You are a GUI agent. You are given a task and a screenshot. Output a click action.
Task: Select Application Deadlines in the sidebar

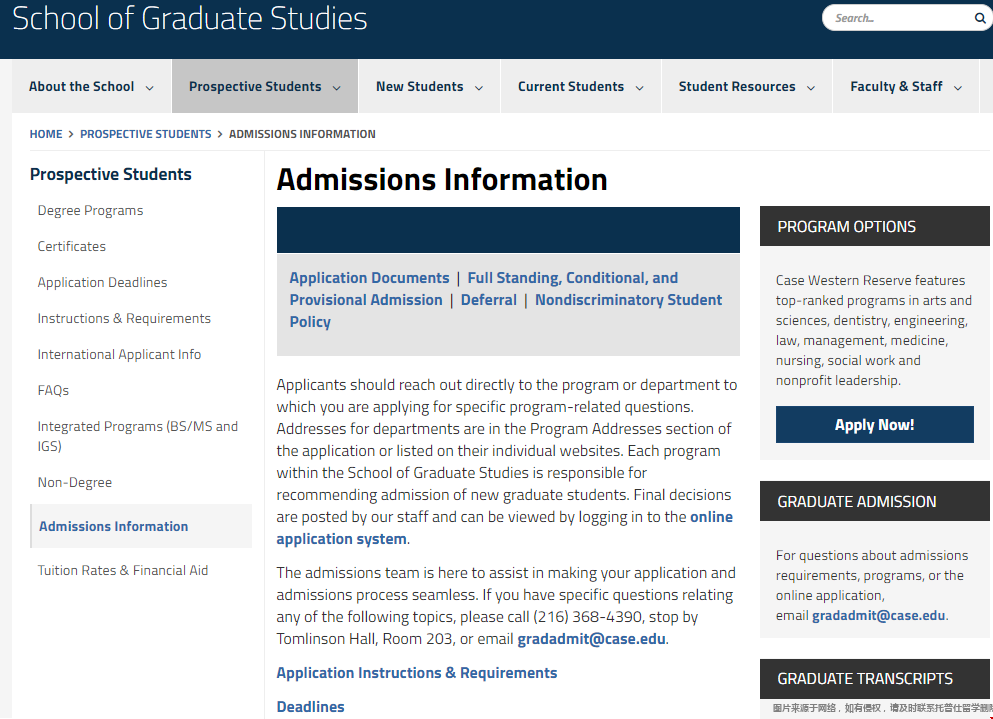click(102, 283)
